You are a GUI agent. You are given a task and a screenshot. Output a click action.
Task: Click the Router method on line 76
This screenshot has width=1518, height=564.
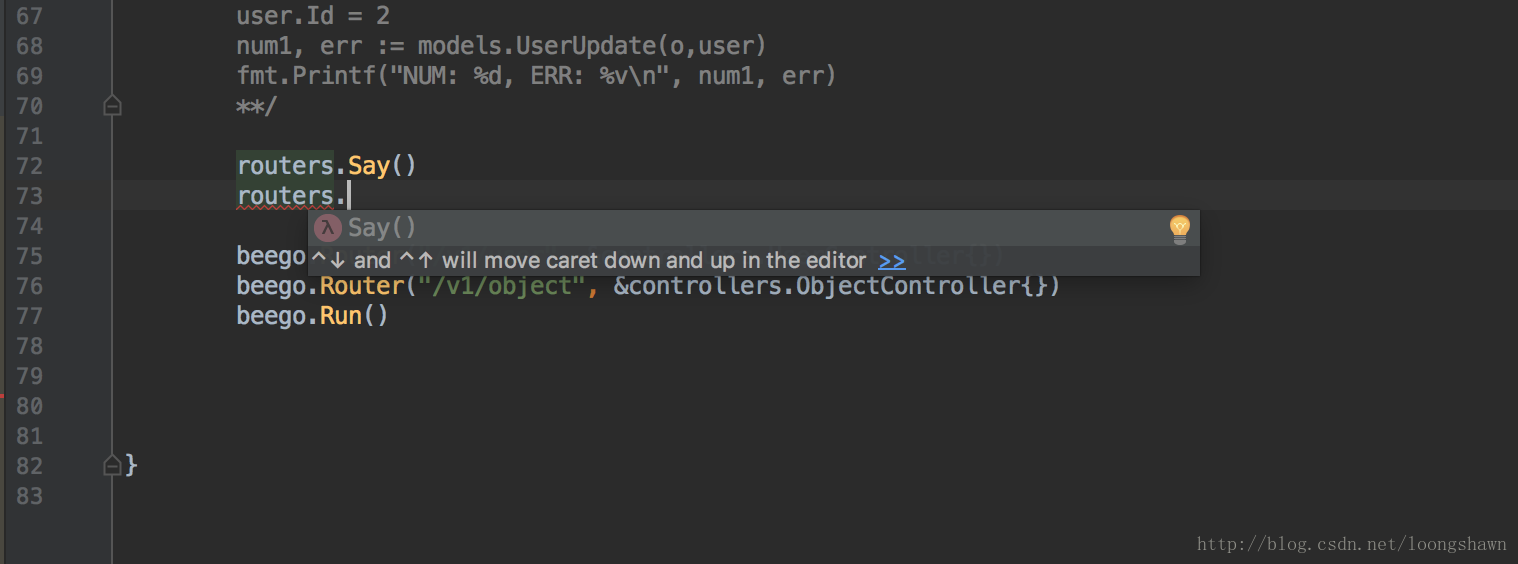(x=361, y=286)
